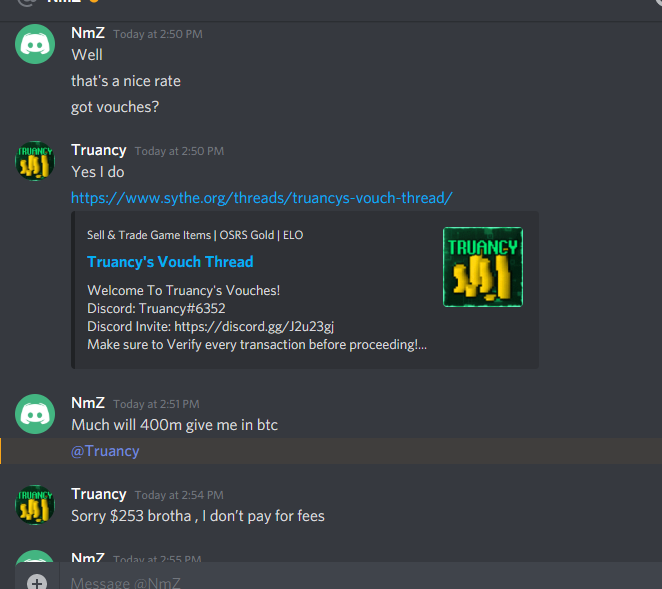Click NmZ's avatar beside the 400m btc message
Screen dimensions: 662x589
coord(35,414)
